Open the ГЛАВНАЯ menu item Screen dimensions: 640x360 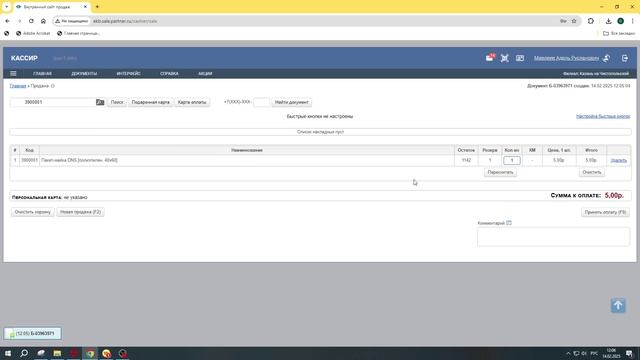42,73
